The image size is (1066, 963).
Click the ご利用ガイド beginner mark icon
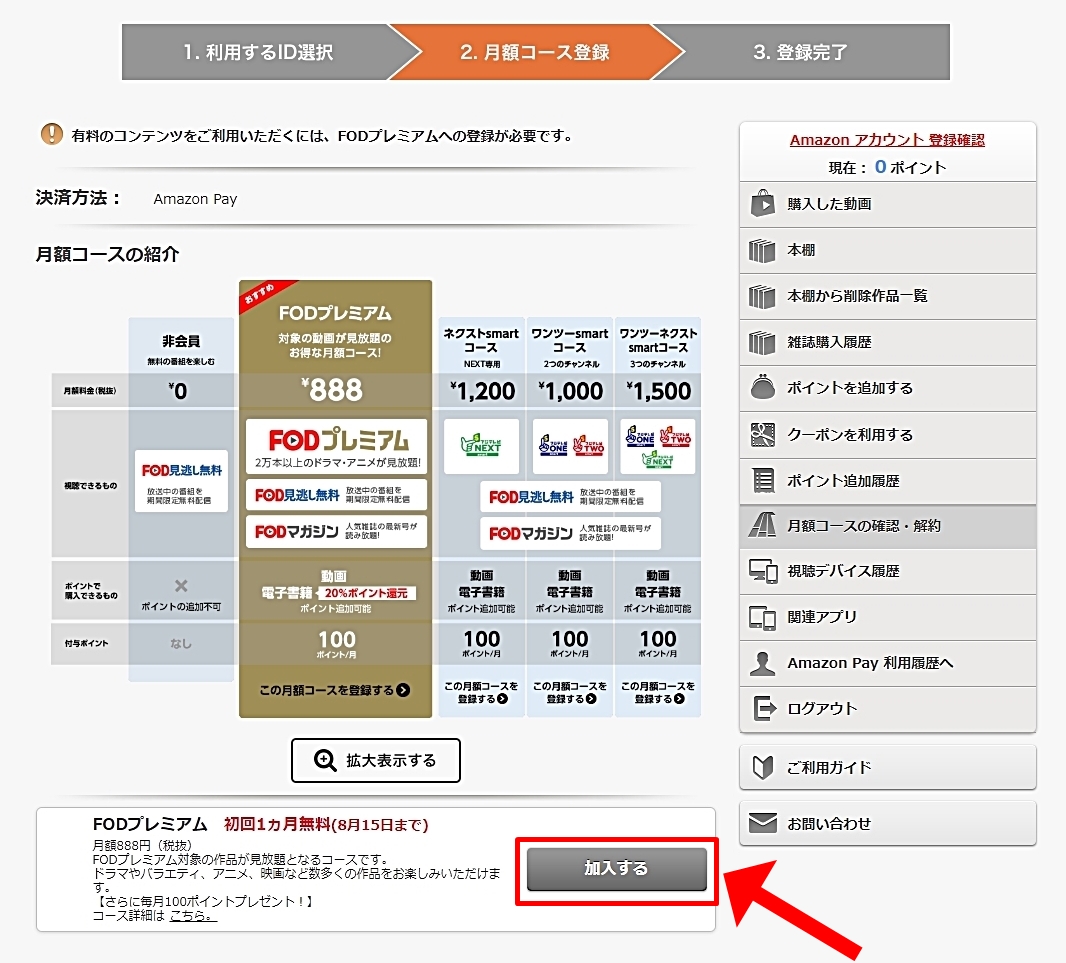coord(763,767)
